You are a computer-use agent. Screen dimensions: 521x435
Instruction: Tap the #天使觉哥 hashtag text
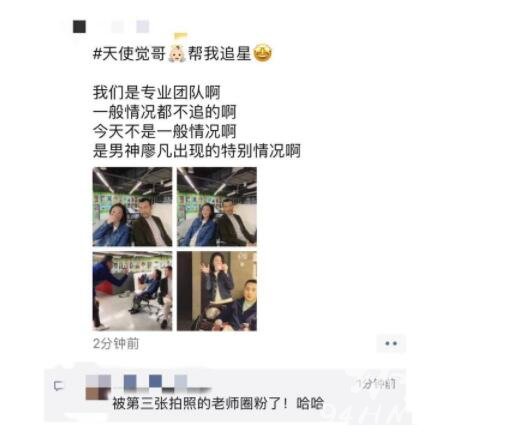[x=129, y=53]
